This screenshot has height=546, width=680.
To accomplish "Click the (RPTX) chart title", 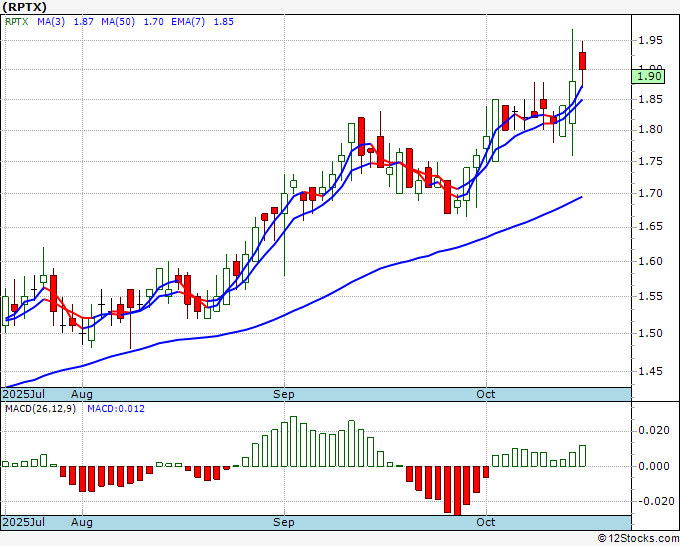I will coord(24,7).
